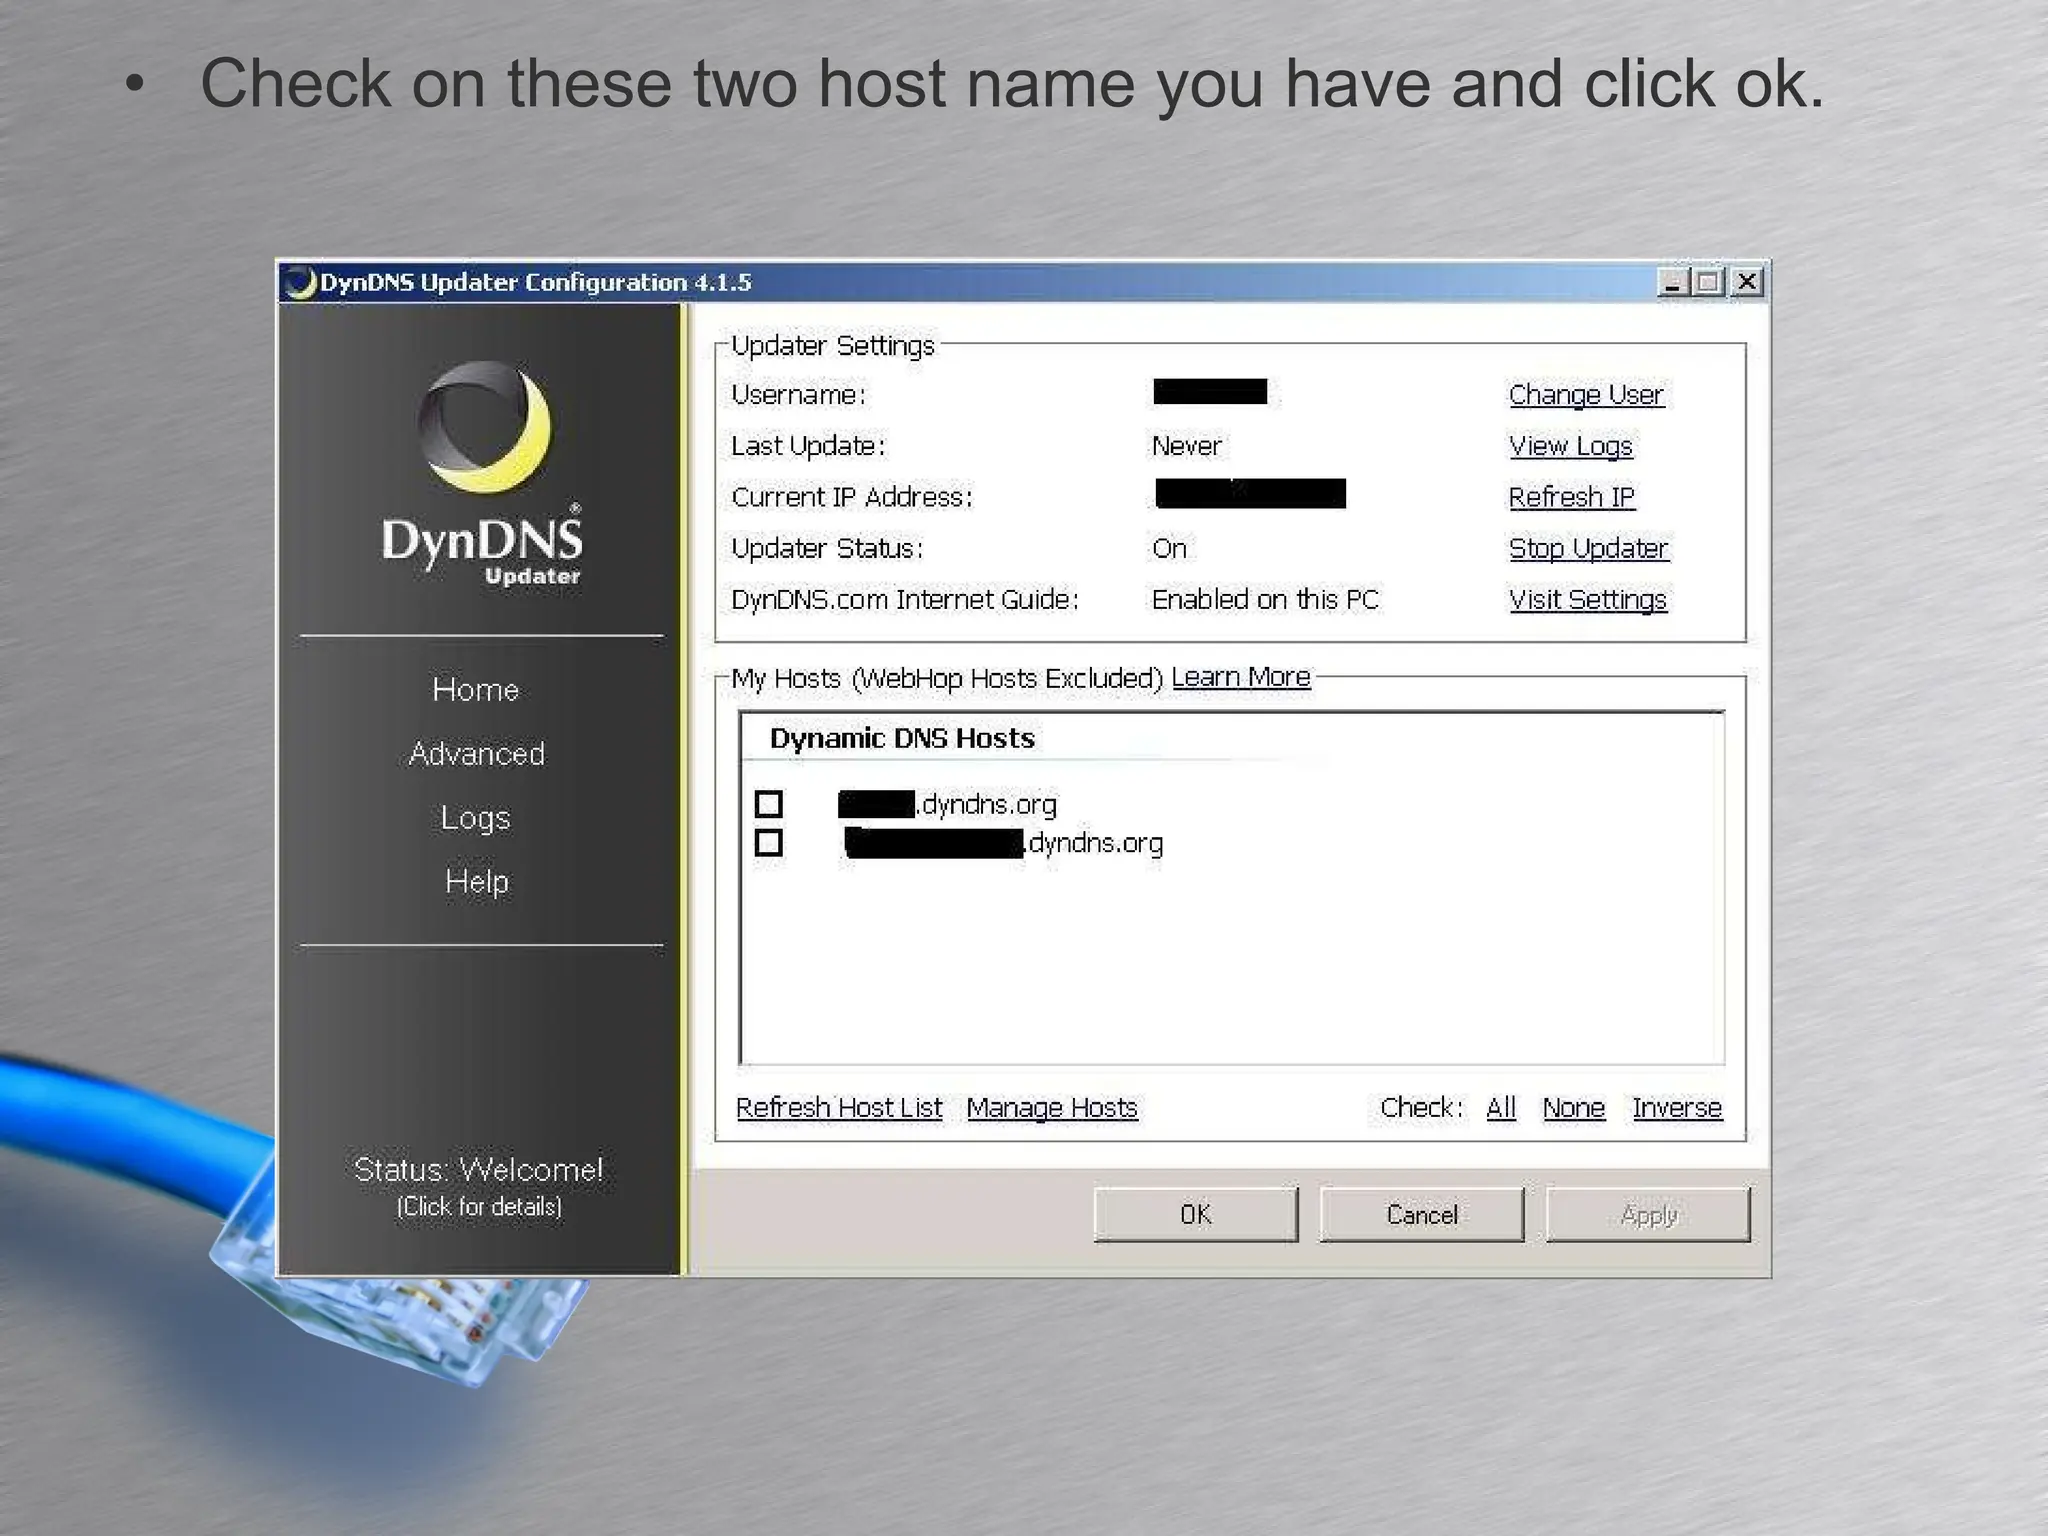Viewport: 2048px width, 1536px height.
Task: Open the Advanced section in sidebar
Action: [x=477, y=754]
